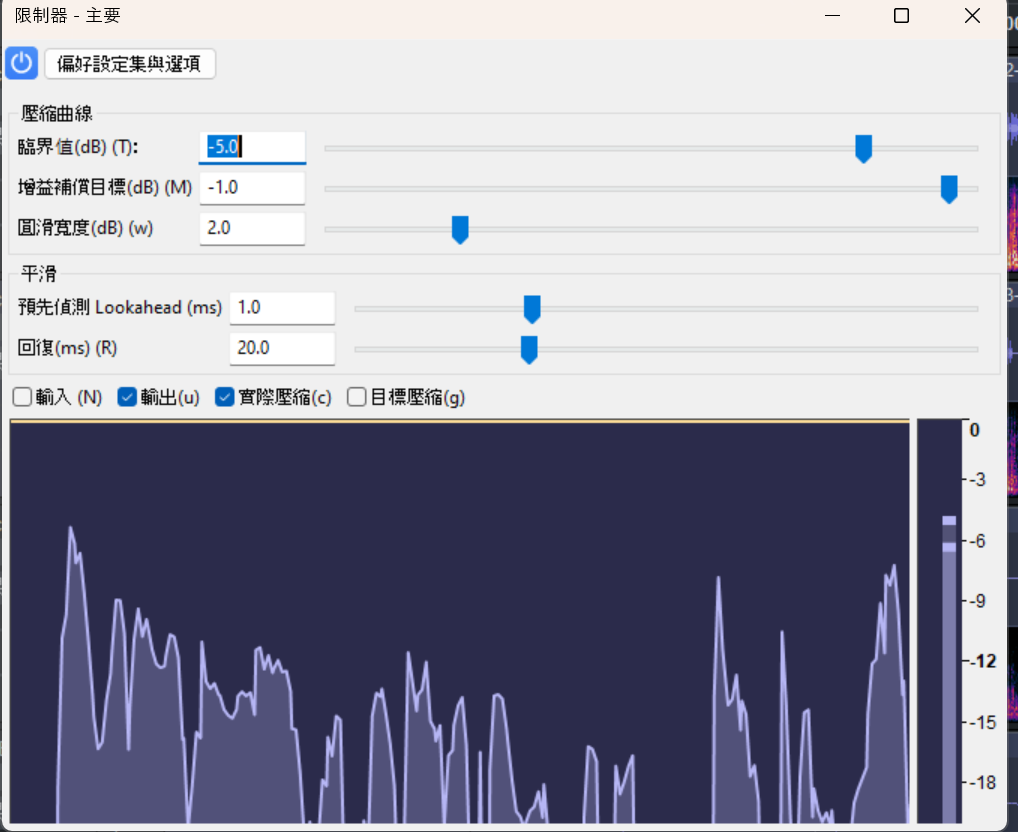Click the 臨界值(dB) threshold input field
The image size is (1018, 832).
coord(252,147)
